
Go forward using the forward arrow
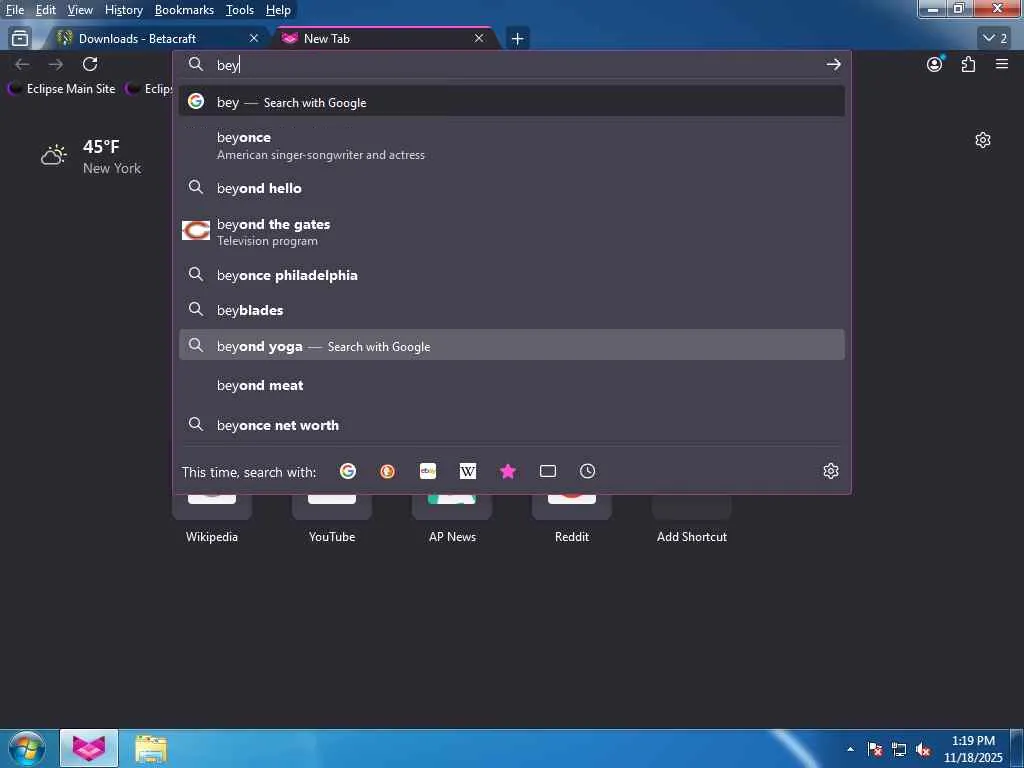pyautogui.click(x=56, y=64)
